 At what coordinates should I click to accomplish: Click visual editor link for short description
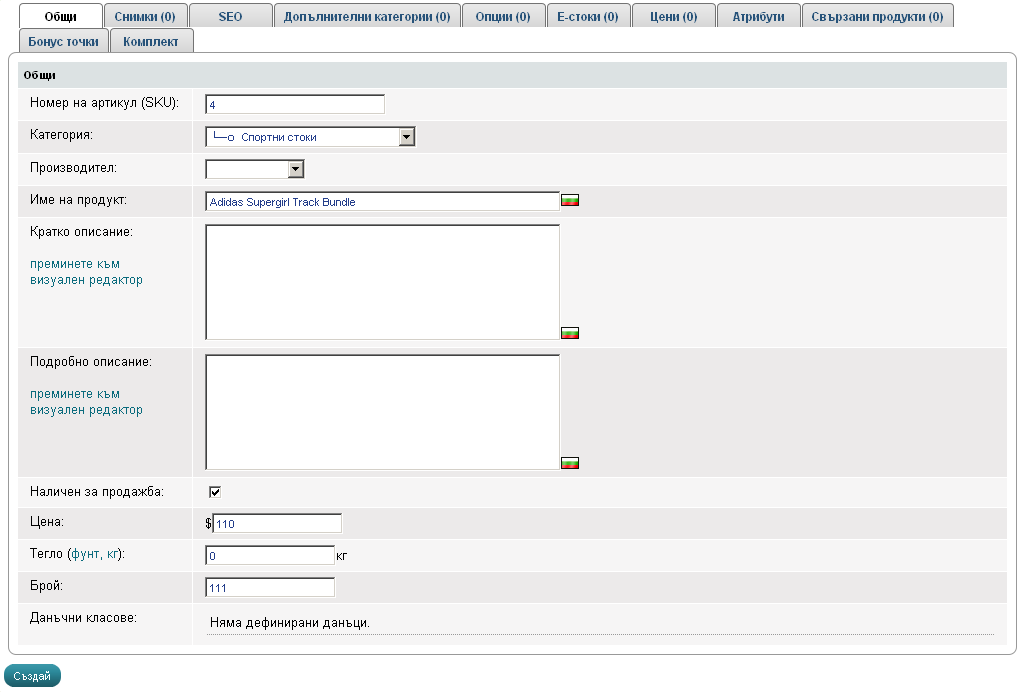pos(86,272)
